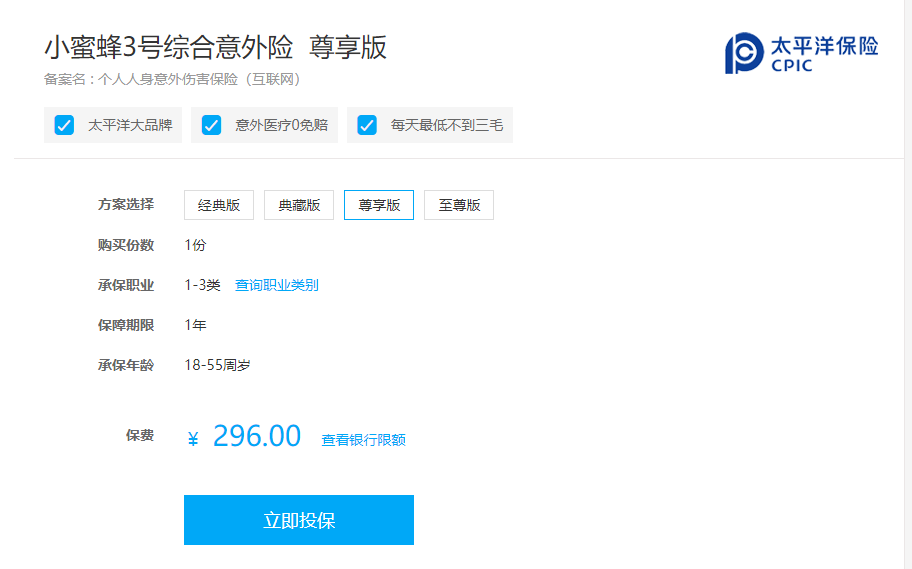912x569 pixels.
Task: Click the 保费 label
Action: pos(140,435)
